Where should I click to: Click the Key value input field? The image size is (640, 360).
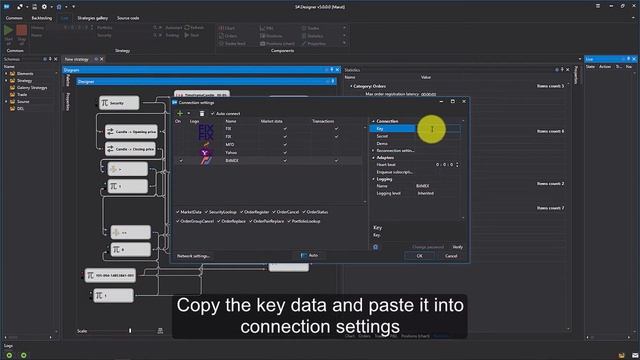click(438, 129)
